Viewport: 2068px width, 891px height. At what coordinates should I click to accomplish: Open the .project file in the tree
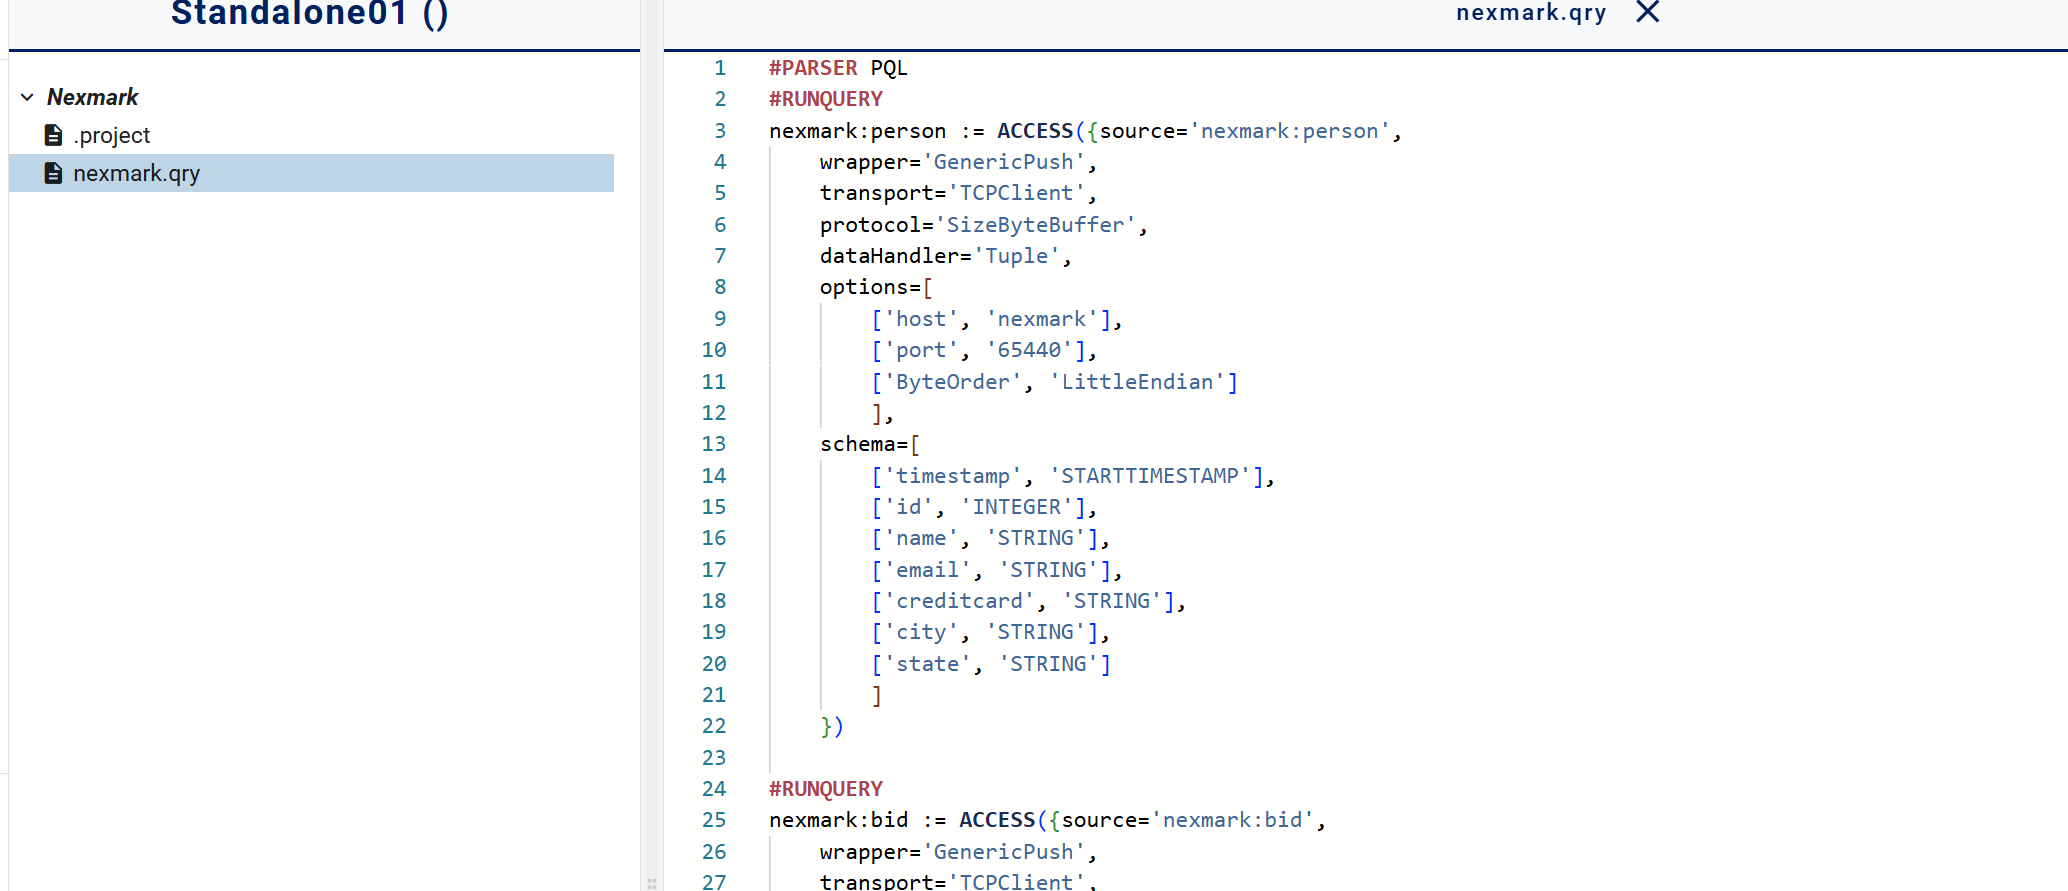click(111, 135)
